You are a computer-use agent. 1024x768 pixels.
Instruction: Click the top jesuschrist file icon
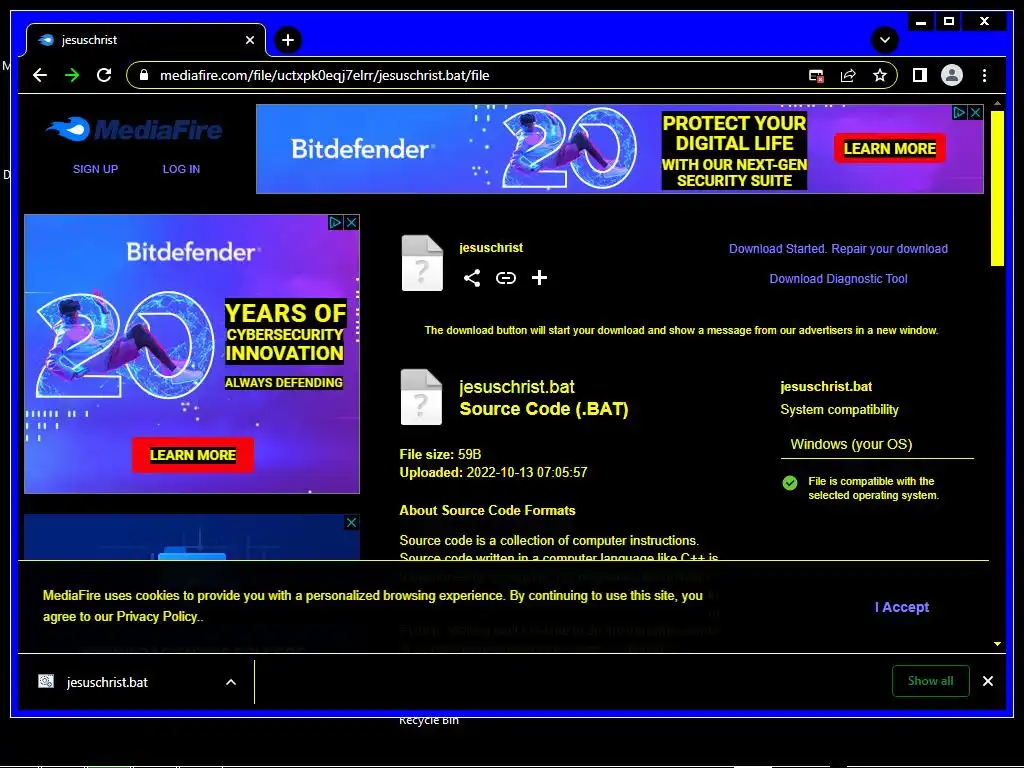click(422, 263)
